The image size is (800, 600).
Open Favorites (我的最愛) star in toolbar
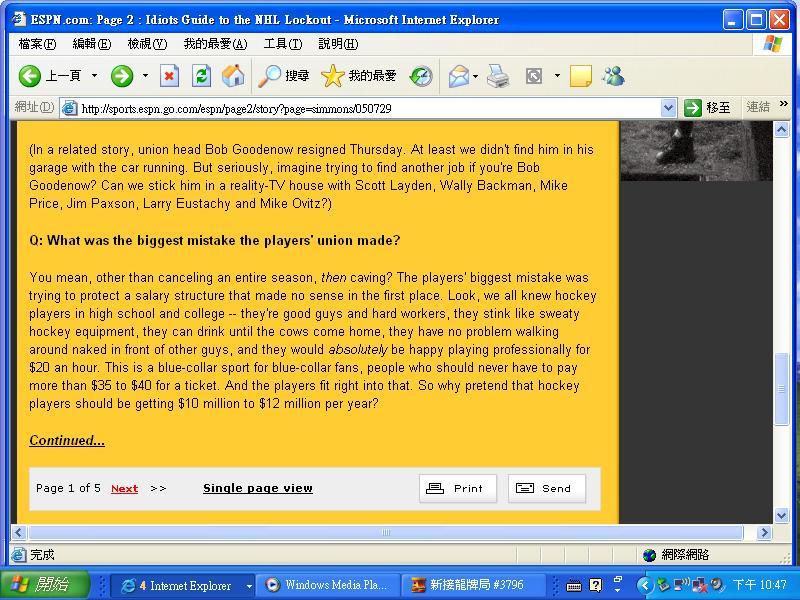pyautogui.click(x=359, y=77)
